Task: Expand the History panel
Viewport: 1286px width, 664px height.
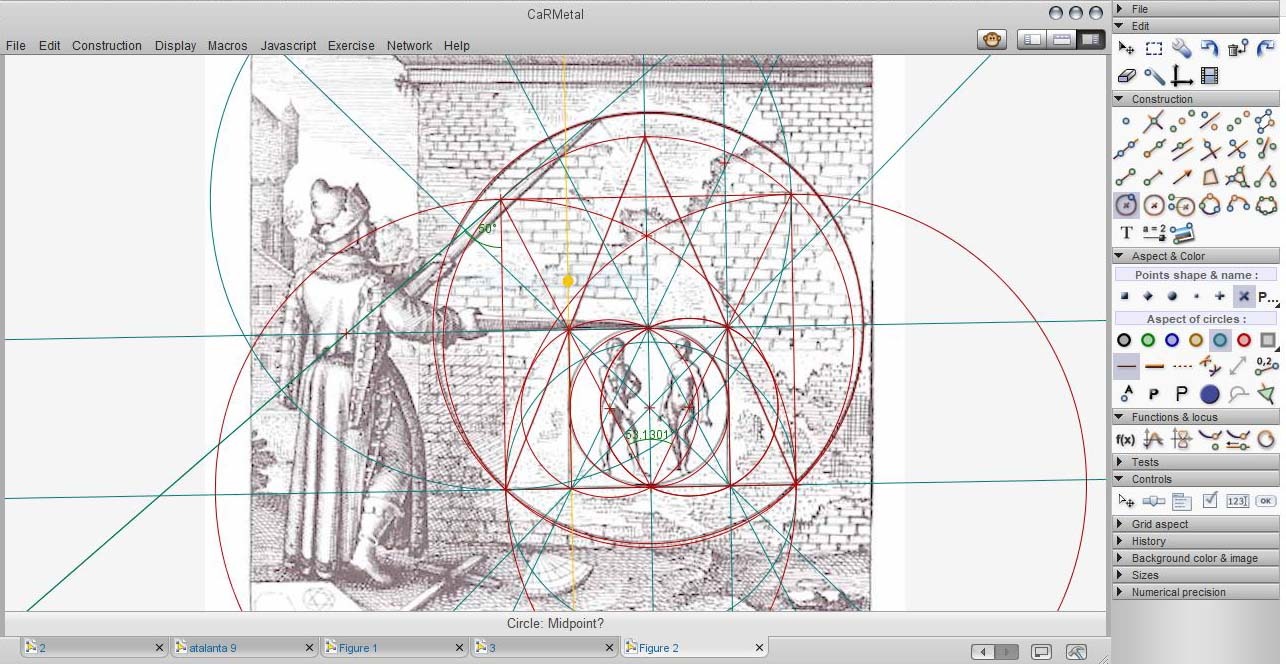Action: (1196, 541)
